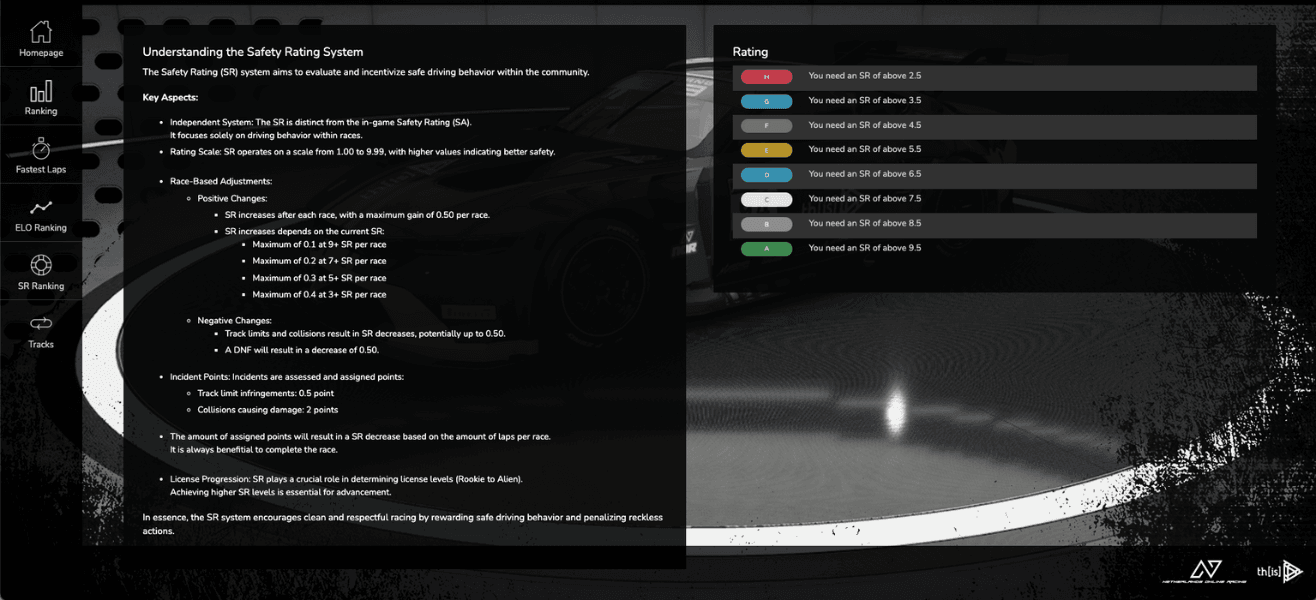Screen dimensions: 1316x600
Task: Select the 'SR of above 8.5' row text
Action: [x=864, y=223]
